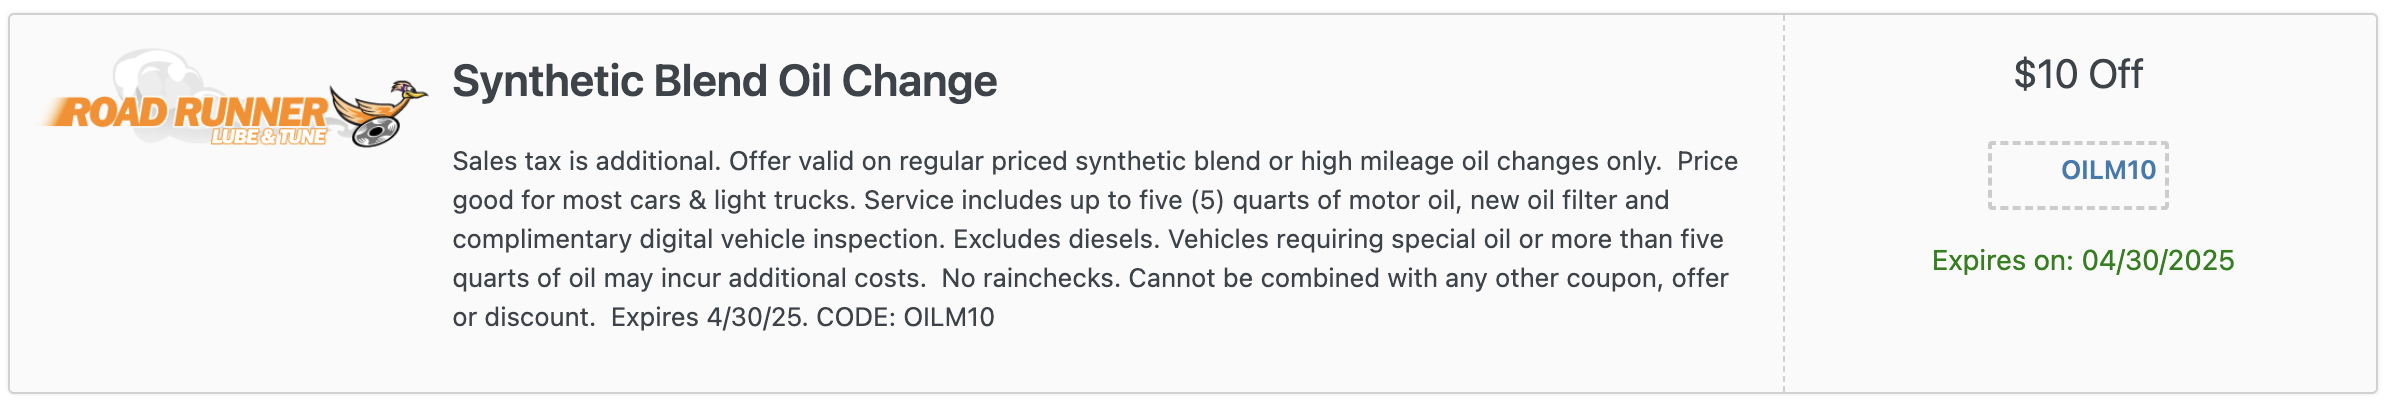Click the 'five (5) quarts of motor oil' text
Image resolution: width=2384 pixels, height=410 pixels.
pos(1288,200)
